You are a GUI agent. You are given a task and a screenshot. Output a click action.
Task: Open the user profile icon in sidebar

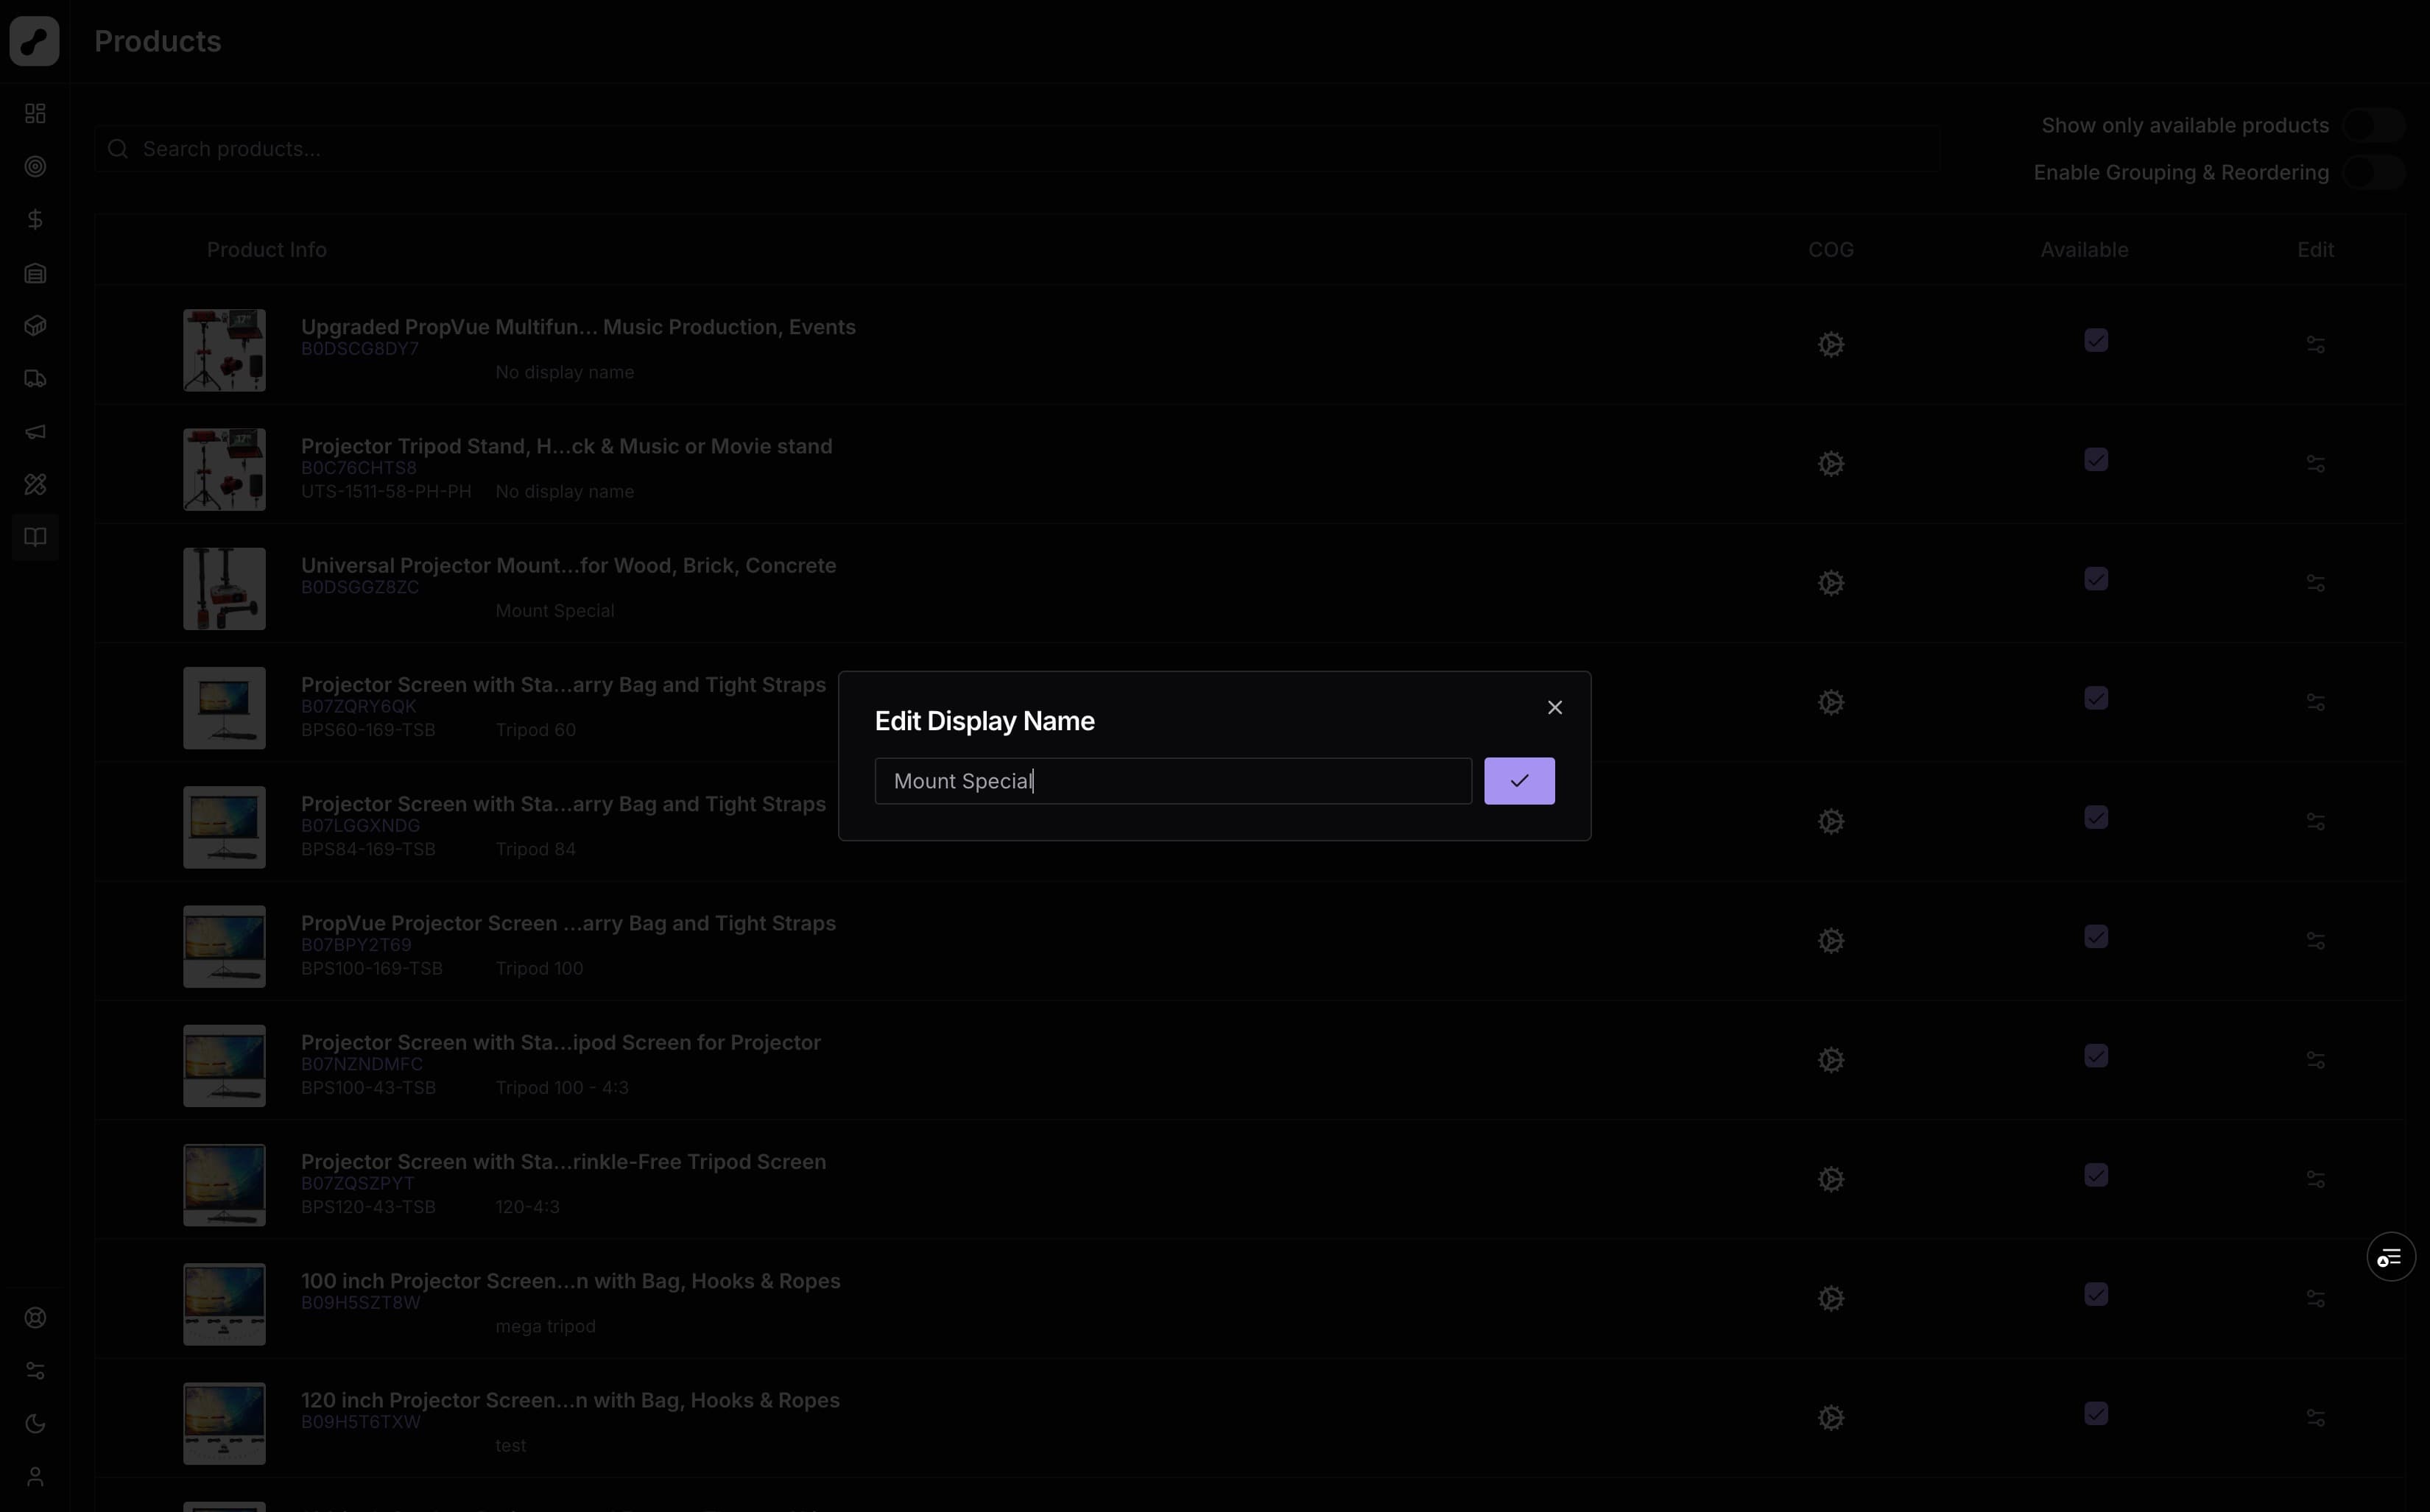[x=35, y=1477]
